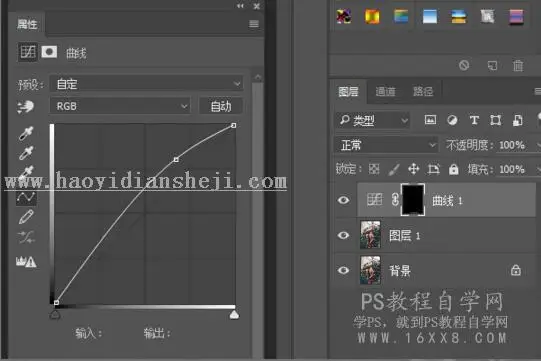
Task: Open the 预设 preset dropdown
Action: [146, 84]
